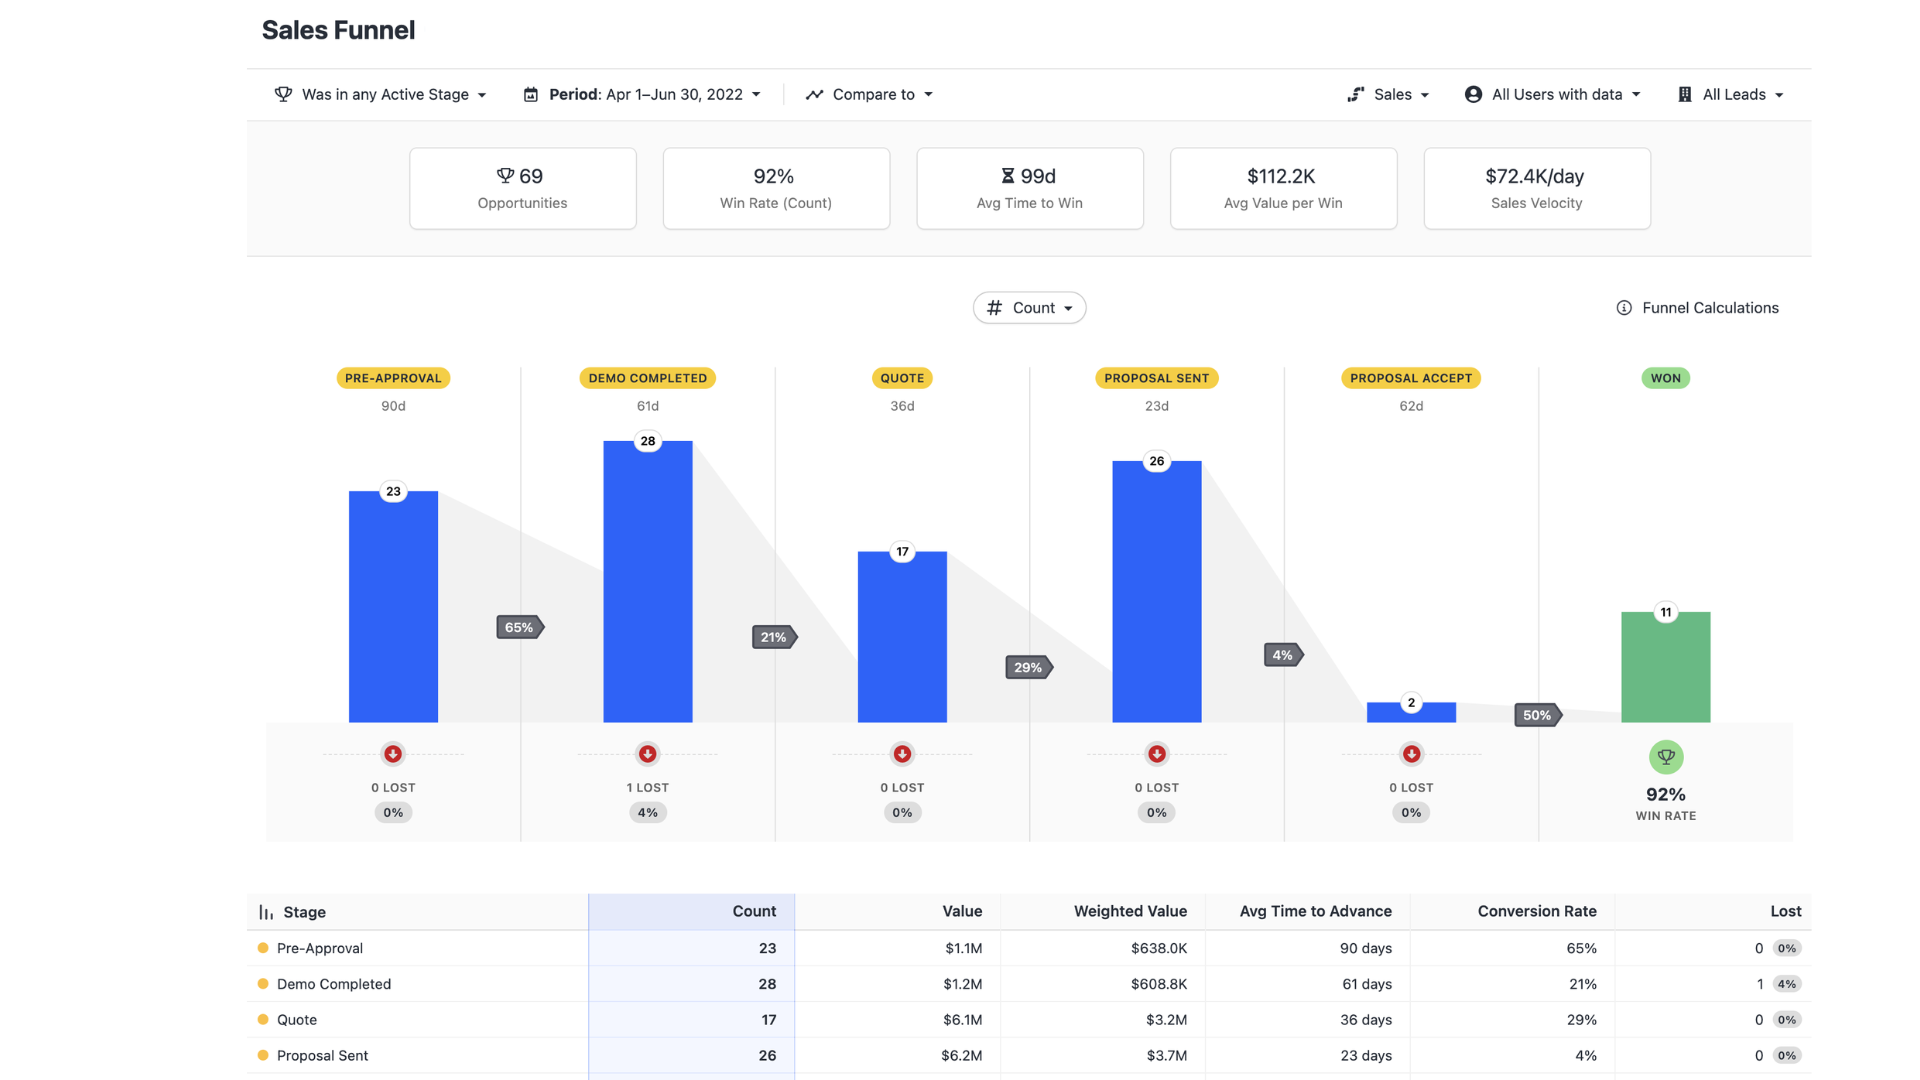Expand the Compare to dropdown
Viewport: 1920px width, 1080px height.
coord(870,94)
